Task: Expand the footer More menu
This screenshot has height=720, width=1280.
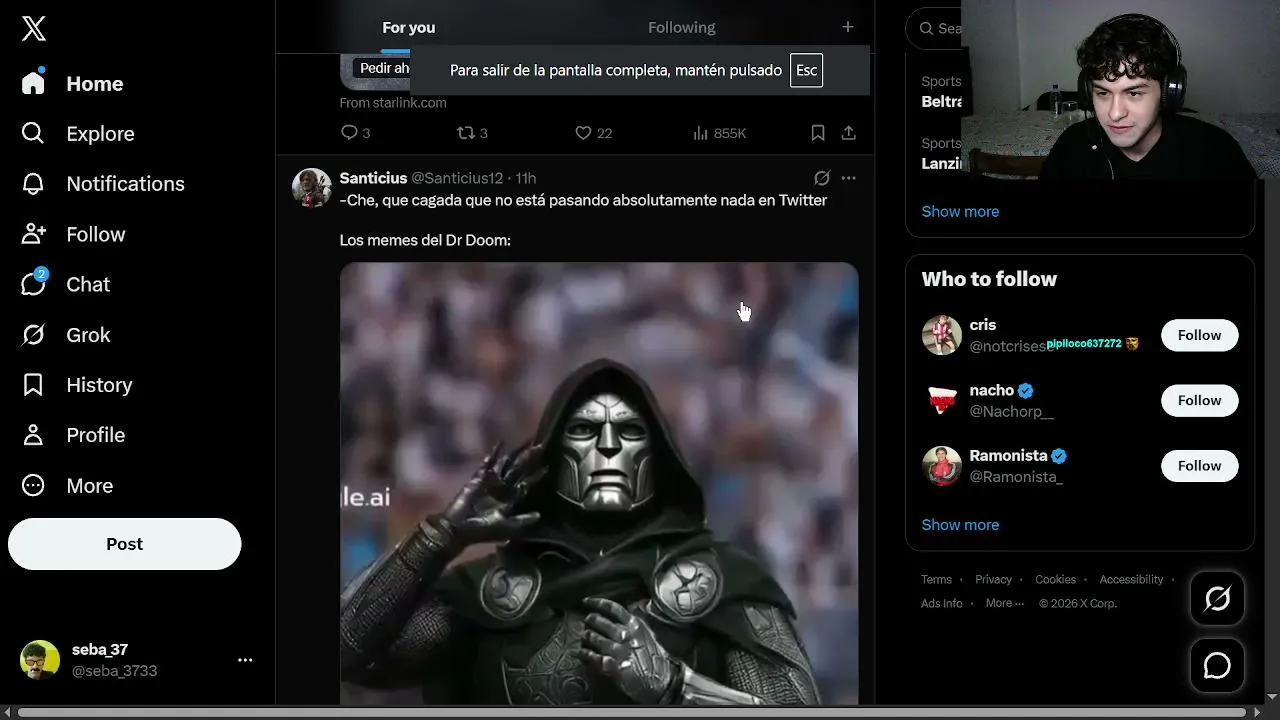Action: [1005, 603]
